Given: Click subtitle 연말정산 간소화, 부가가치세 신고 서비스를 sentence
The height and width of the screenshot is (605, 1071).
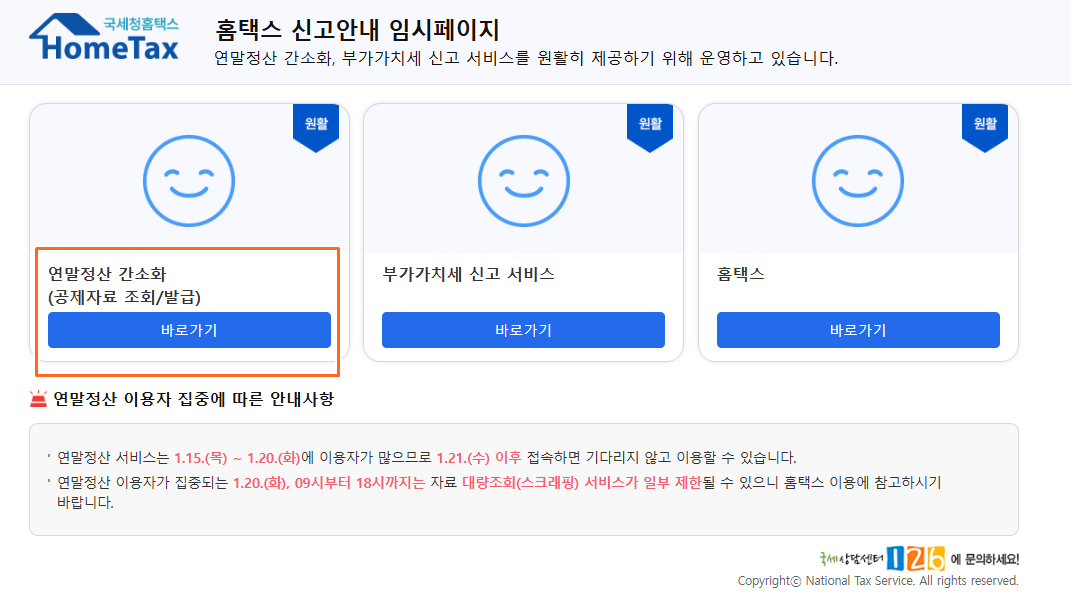Looking at the screenshot, I should point(526,58).
